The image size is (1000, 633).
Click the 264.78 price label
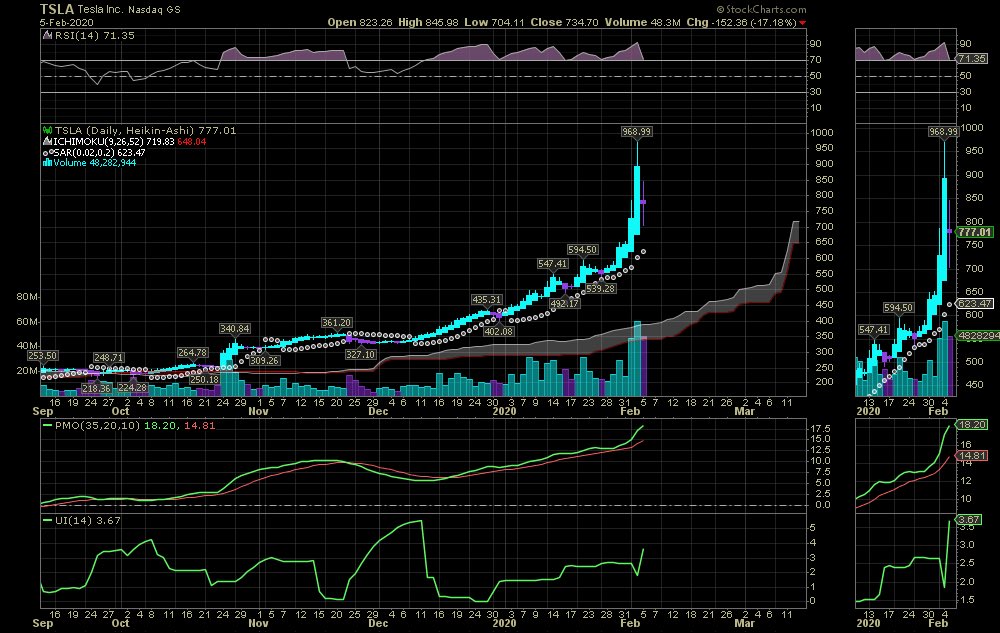[x=192, y=353]
